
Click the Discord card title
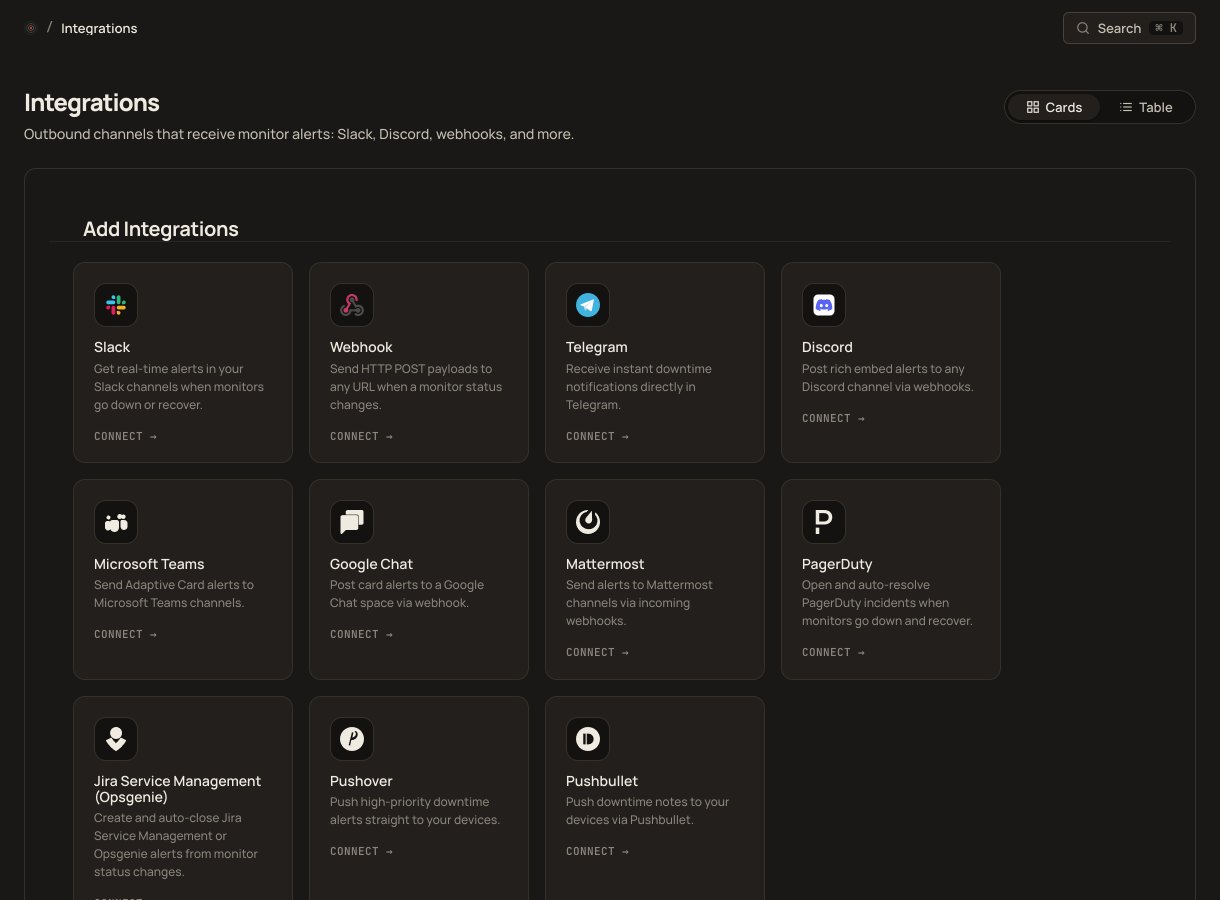827,347
